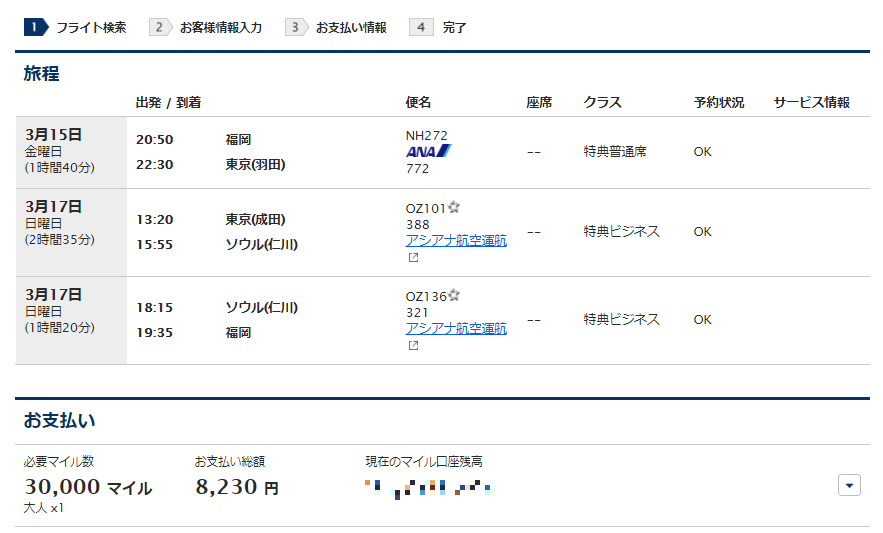The image size is (883, 533).
Task: Open アシアナ航空運航 link for flight OZ101
Action: [456, 241]
